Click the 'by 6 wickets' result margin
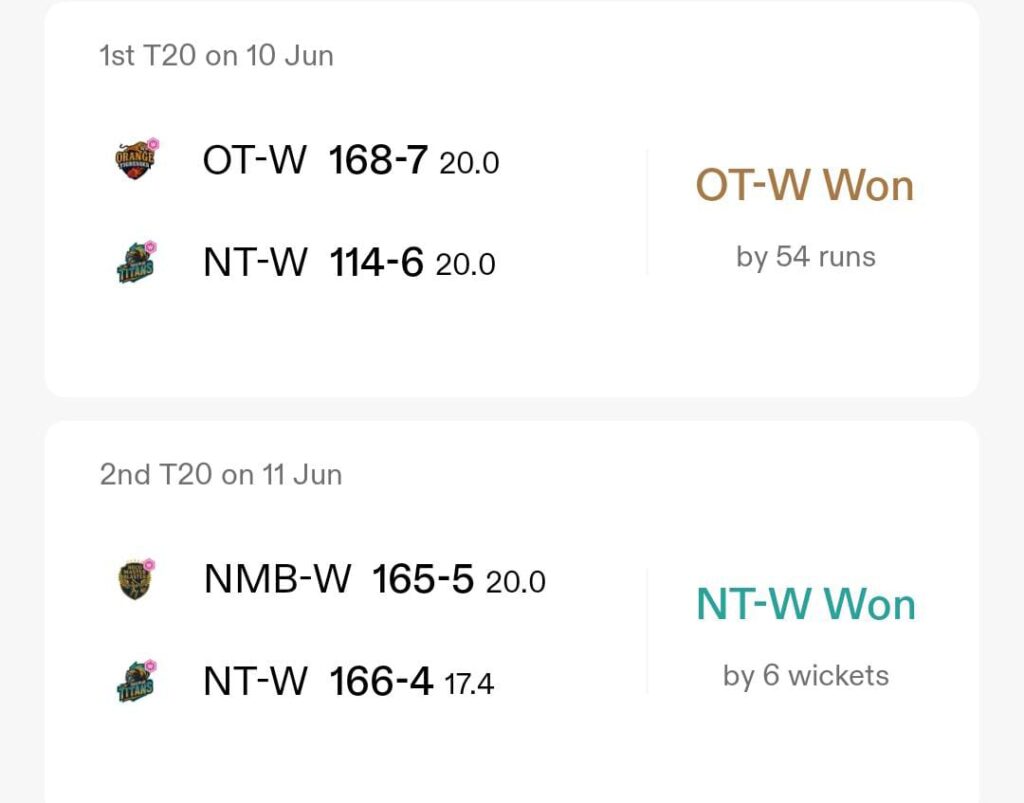 tap(806, 676)
